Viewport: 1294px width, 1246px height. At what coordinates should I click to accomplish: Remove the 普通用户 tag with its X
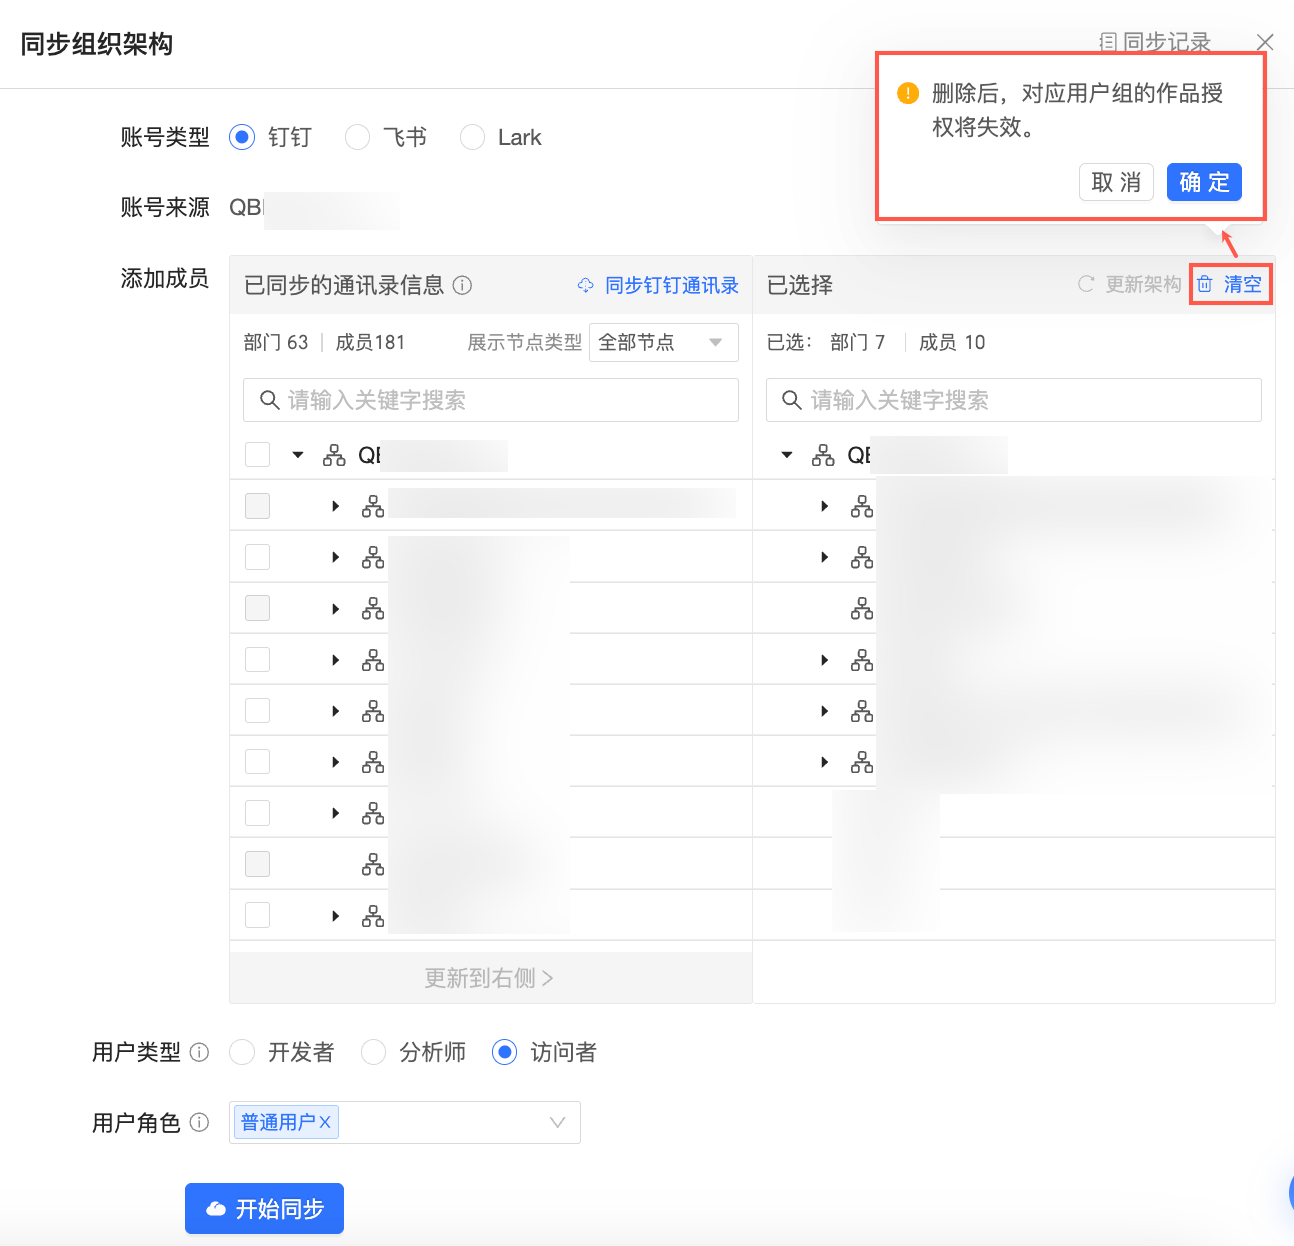click(x=325, y=1122)
